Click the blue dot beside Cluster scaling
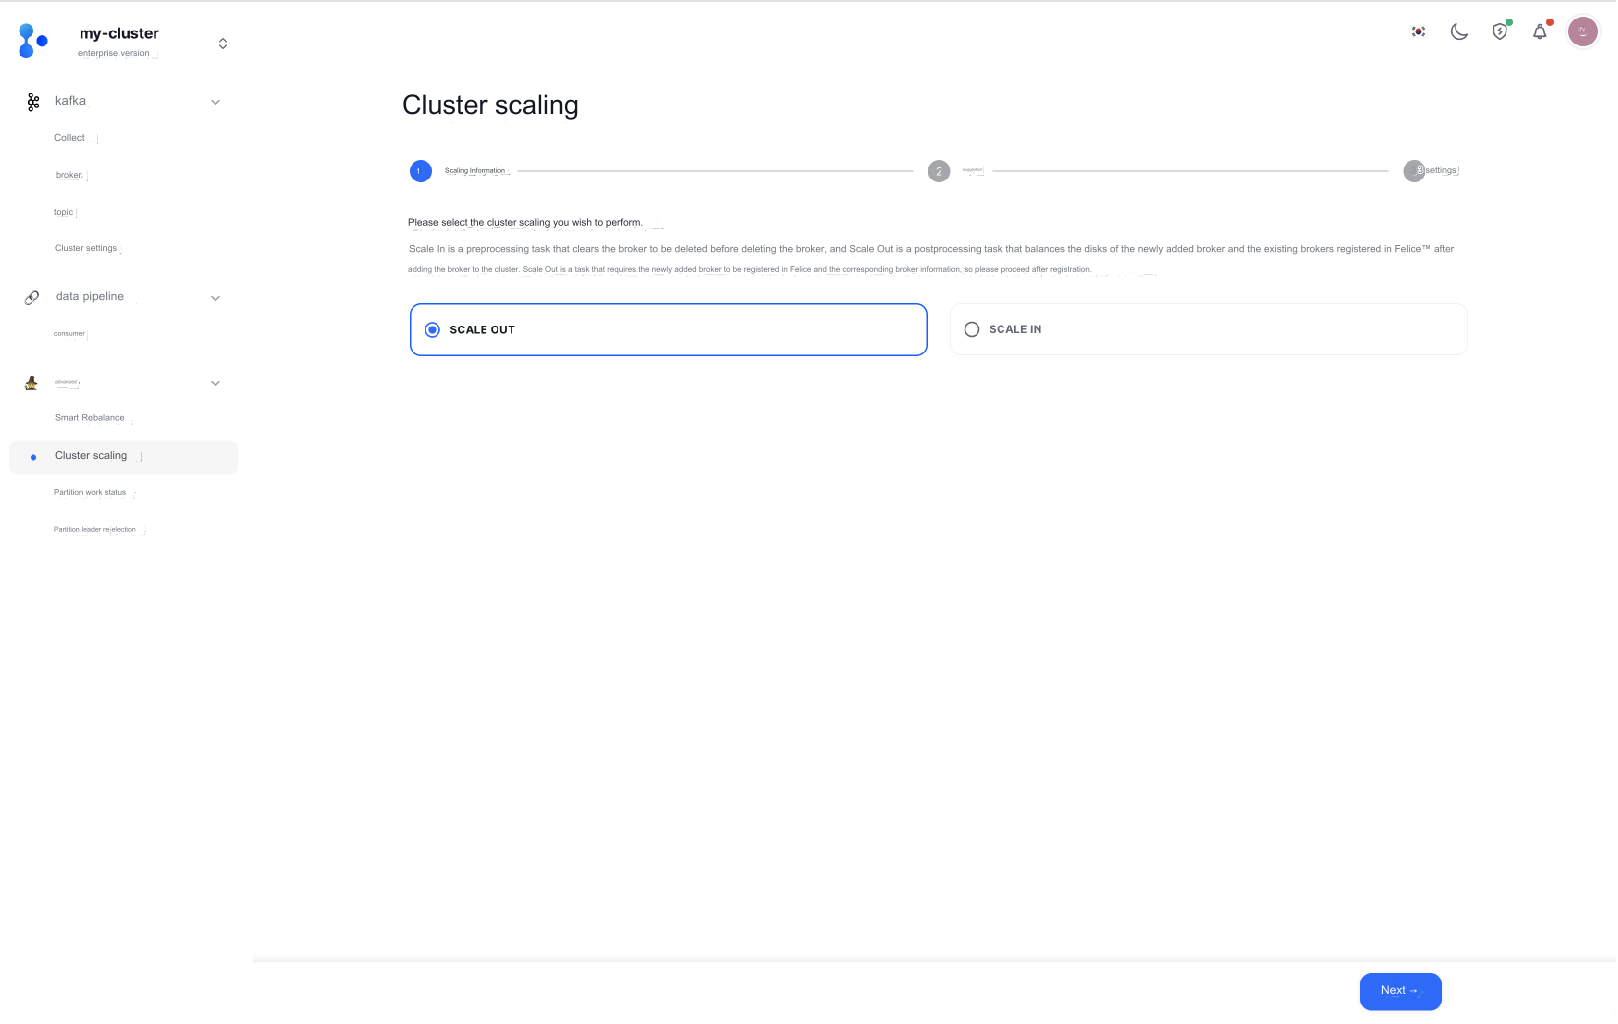The width and height of the screenshot is (1618, 1024). tap(32, 456)
